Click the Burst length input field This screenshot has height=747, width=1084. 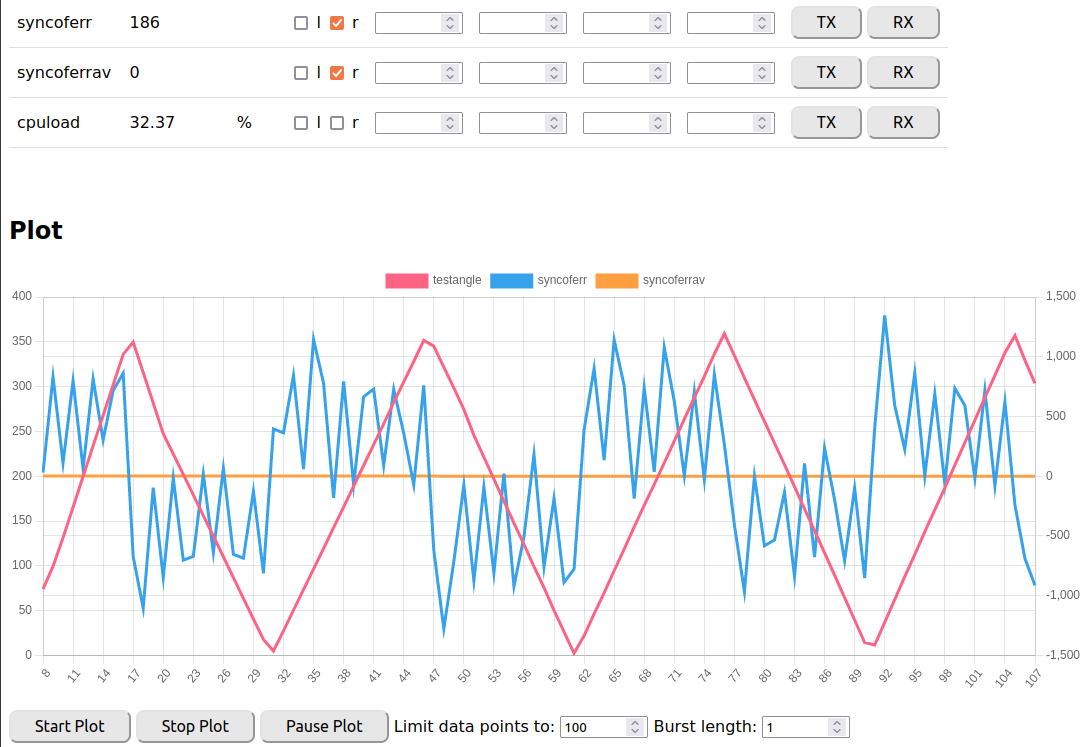[x=795, y=727]
